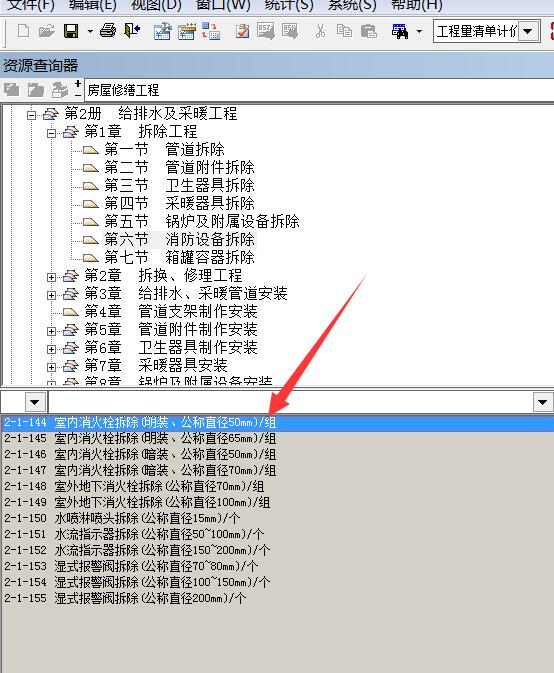
Task: Select item 2-1-144 室内消火栓拆除 明装 50mm
Action: point(277,423)
